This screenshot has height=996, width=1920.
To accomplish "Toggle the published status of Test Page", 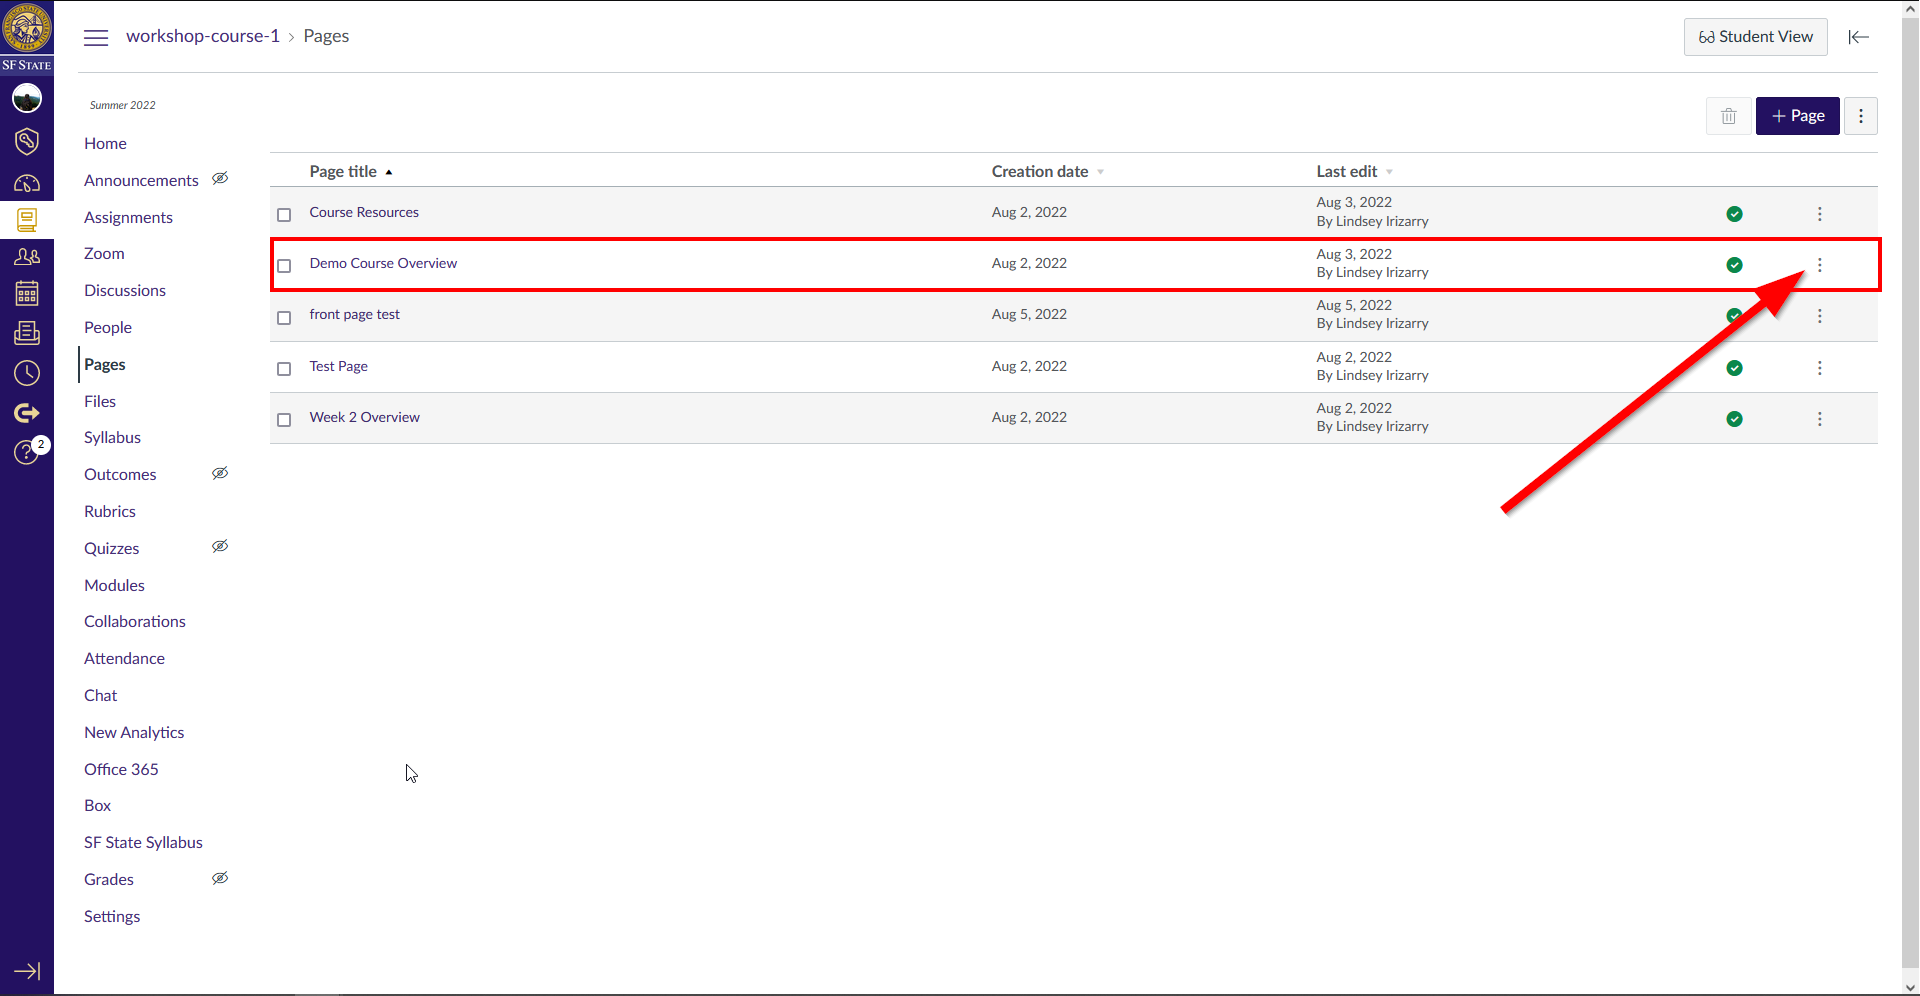I will pos(1735,368).
